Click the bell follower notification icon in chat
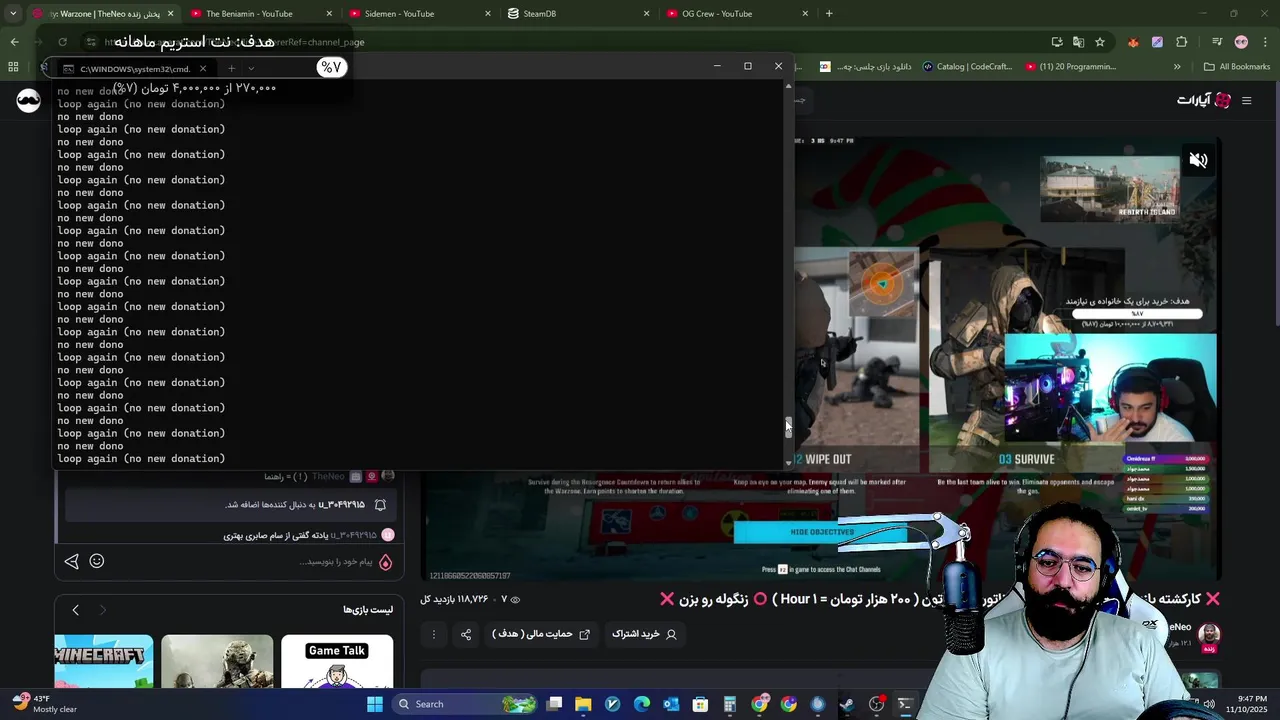 click(380, 505)
